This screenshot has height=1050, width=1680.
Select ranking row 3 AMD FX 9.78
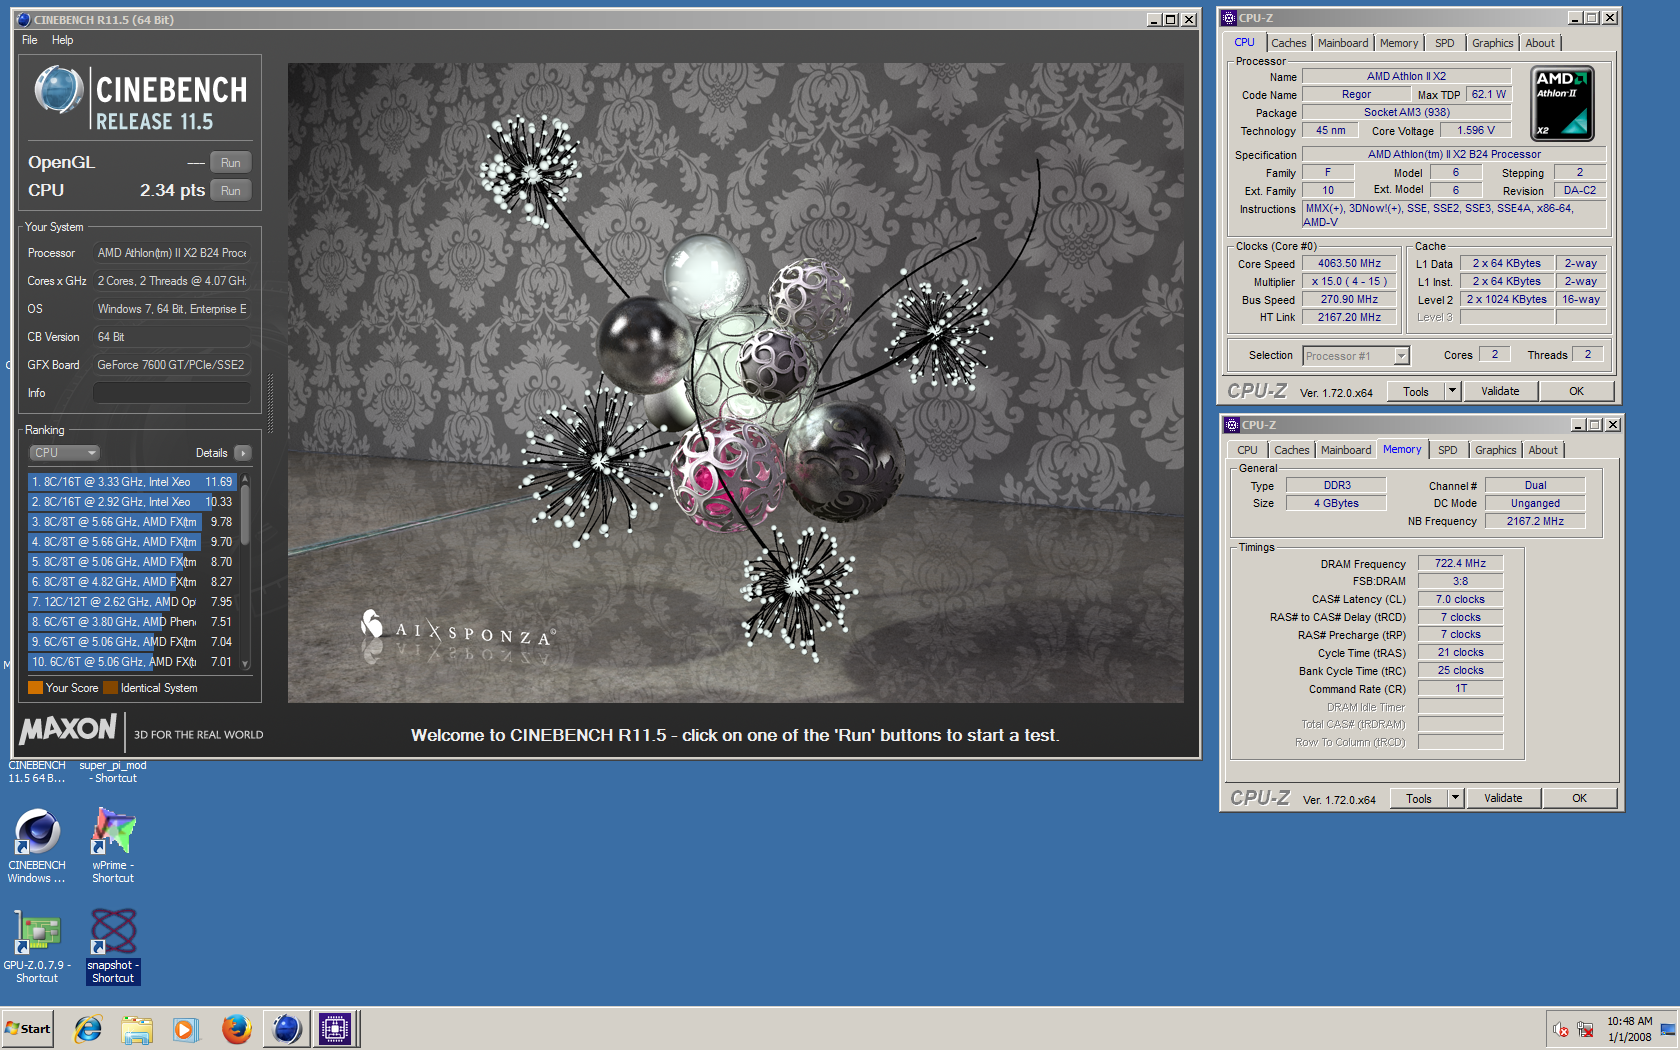tap(133, 522)
